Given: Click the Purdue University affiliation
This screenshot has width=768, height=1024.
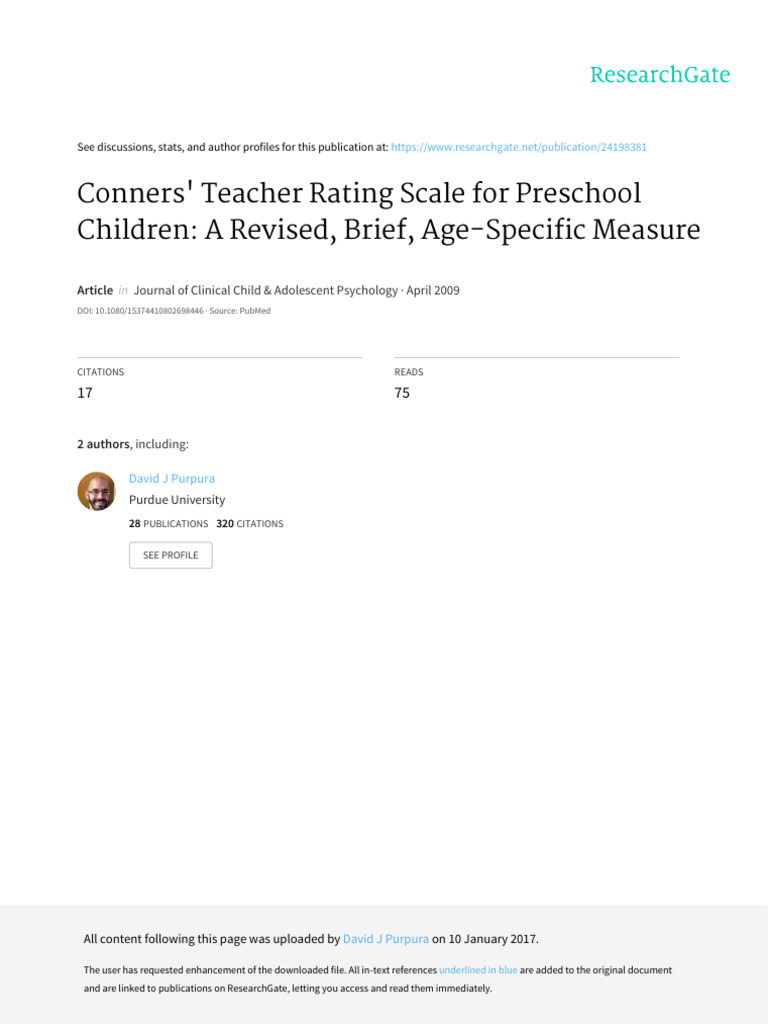Looking at the screenshot, I should 177,500.
